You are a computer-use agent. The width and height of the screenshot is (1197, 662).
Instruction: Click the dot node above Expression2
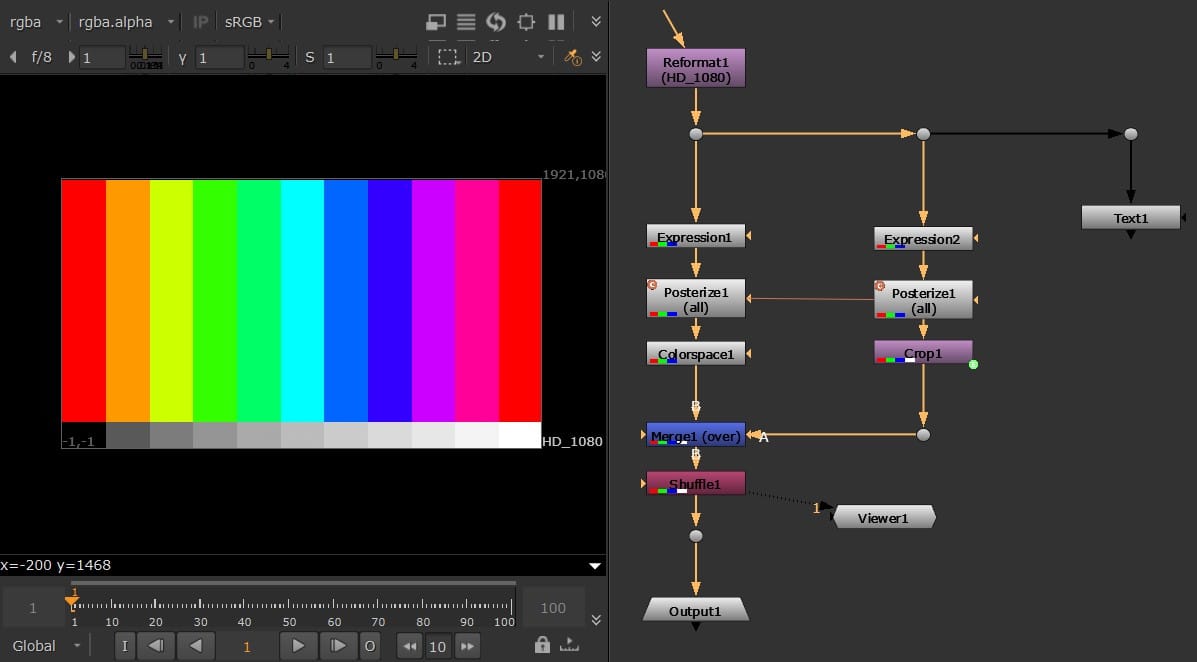pos(923,134)
